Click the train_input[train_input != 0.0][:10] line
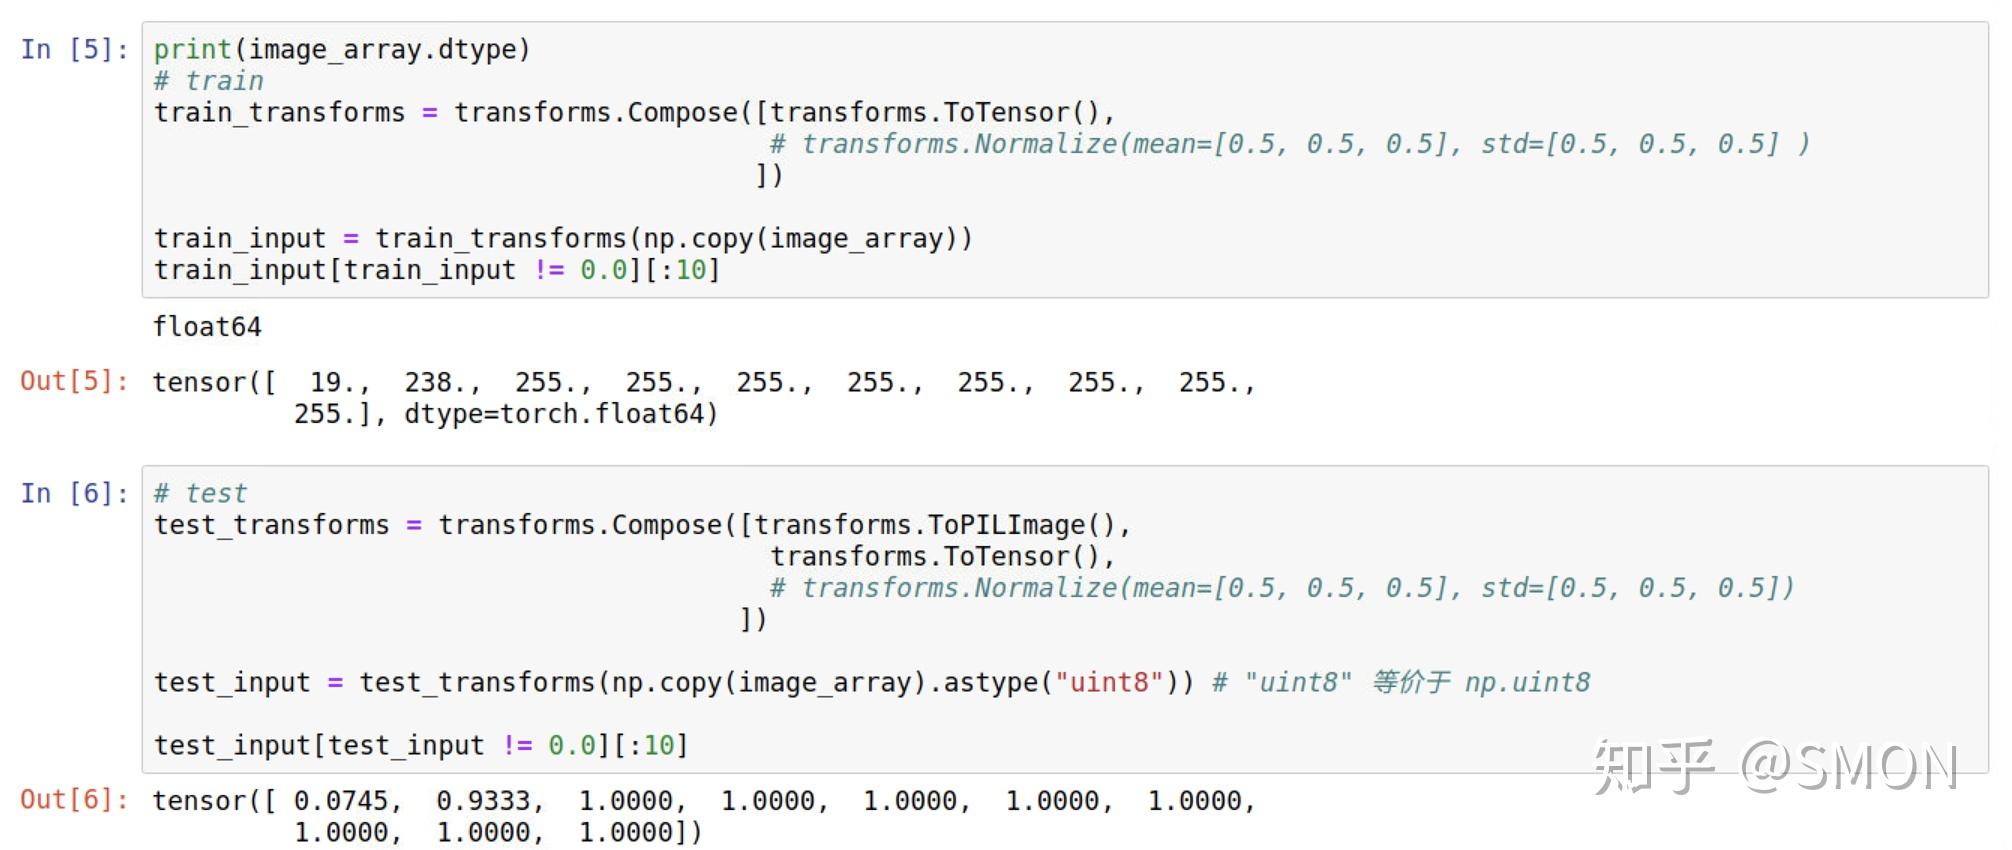Viewport: 2012px width, 850px height. [x=437, y=270]
